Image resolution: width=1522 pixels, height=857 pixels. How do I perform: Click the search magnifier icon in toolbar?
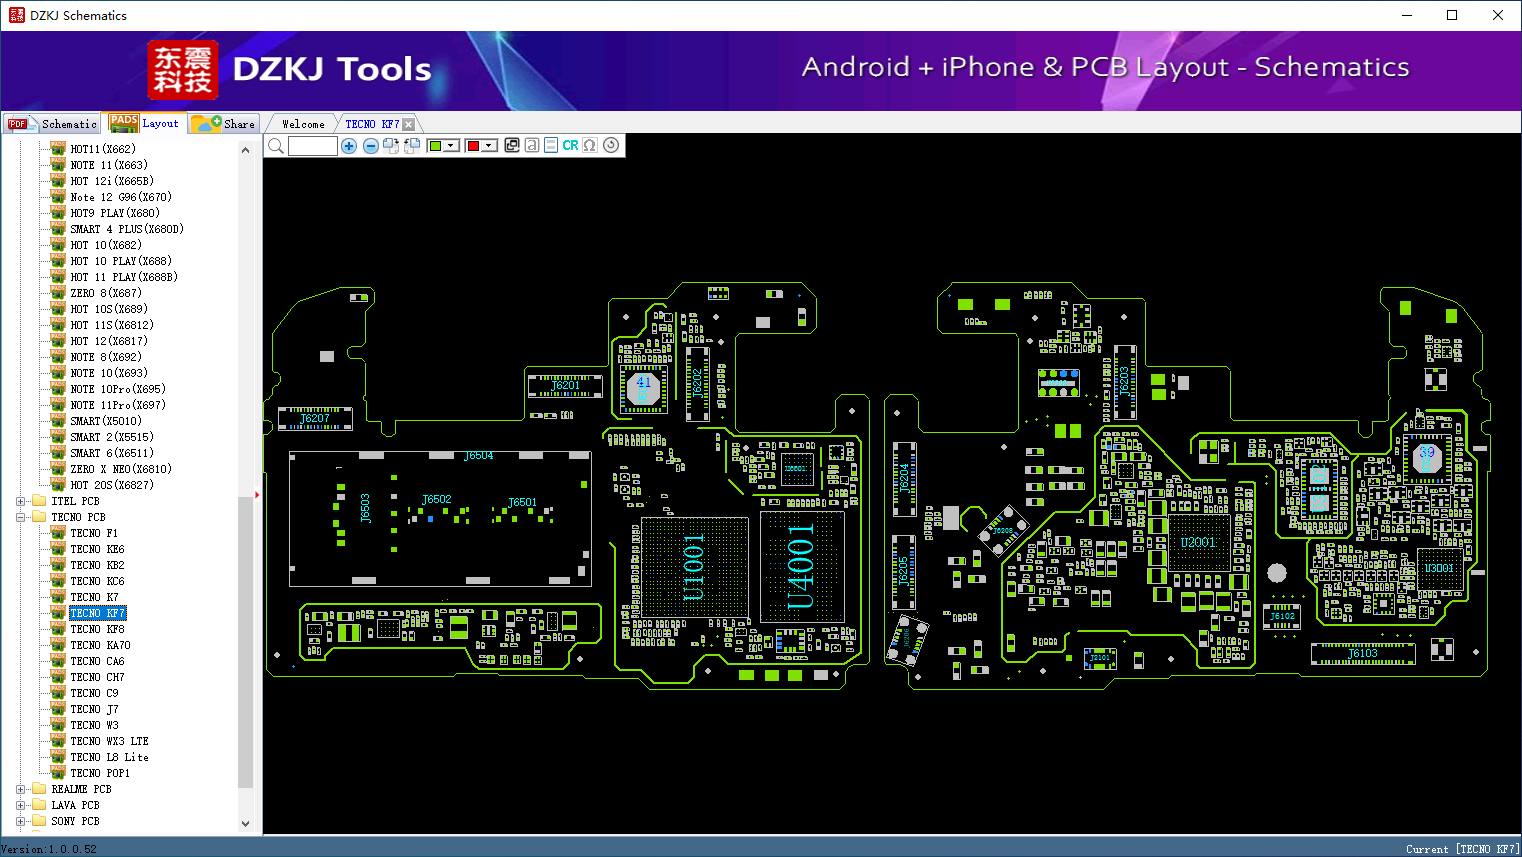click(x=276, y=146)
